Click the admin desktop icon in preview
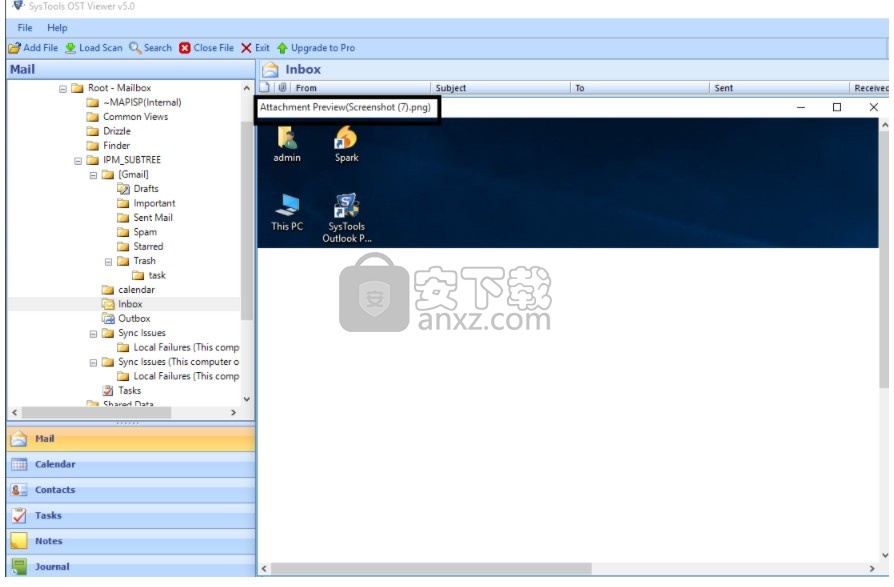This screenshot has height=587, width=894. point(287,144)
